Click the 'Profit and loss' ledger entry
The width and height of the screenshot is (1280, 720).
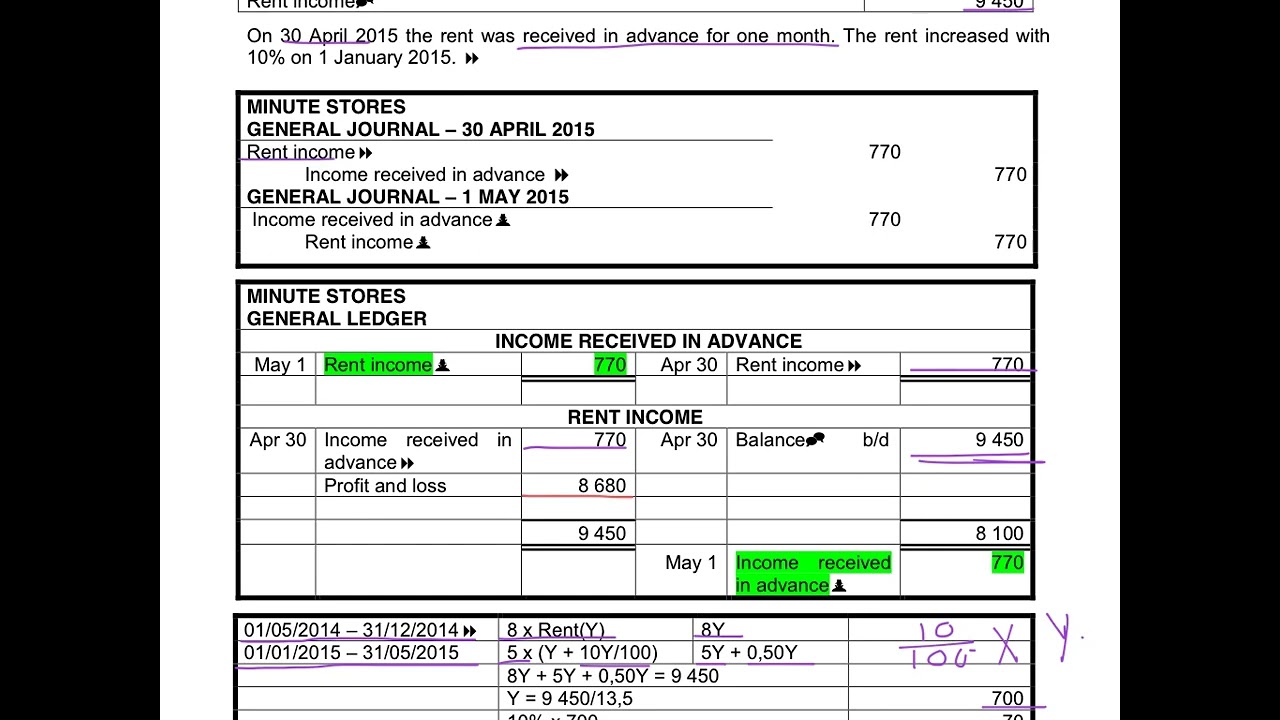385,486
